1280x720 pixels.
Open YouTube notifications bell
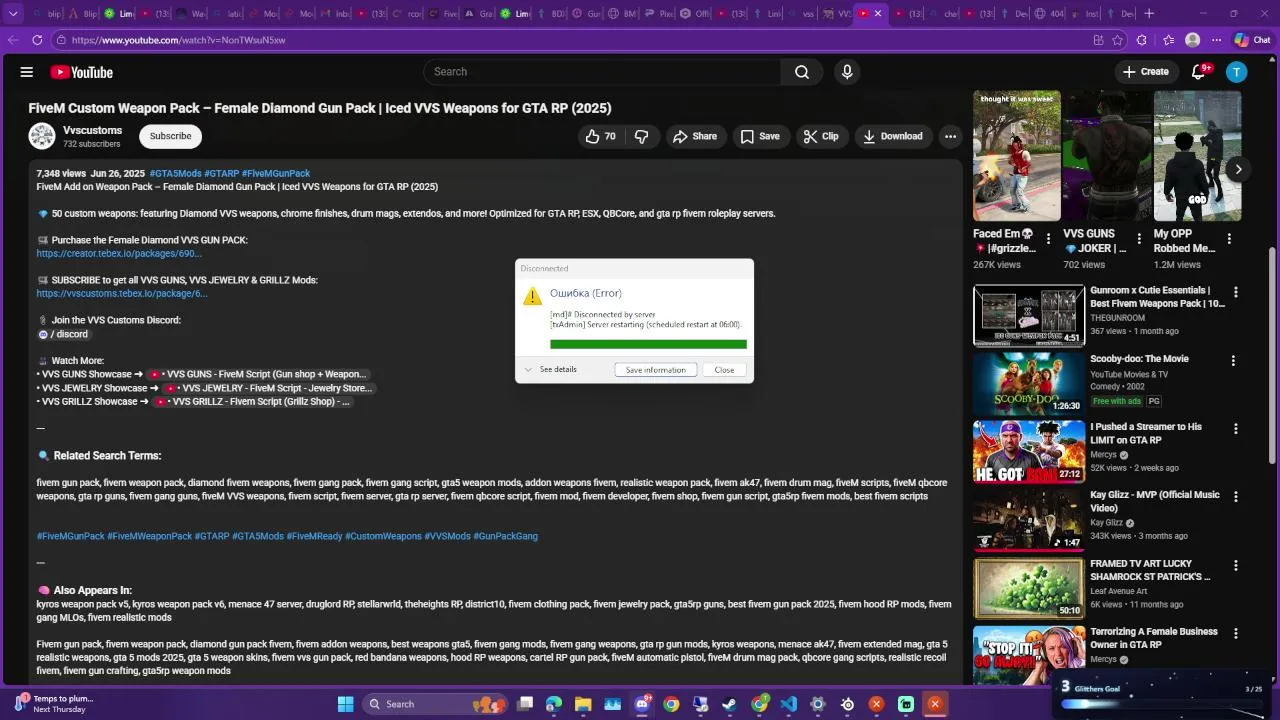1199,72
